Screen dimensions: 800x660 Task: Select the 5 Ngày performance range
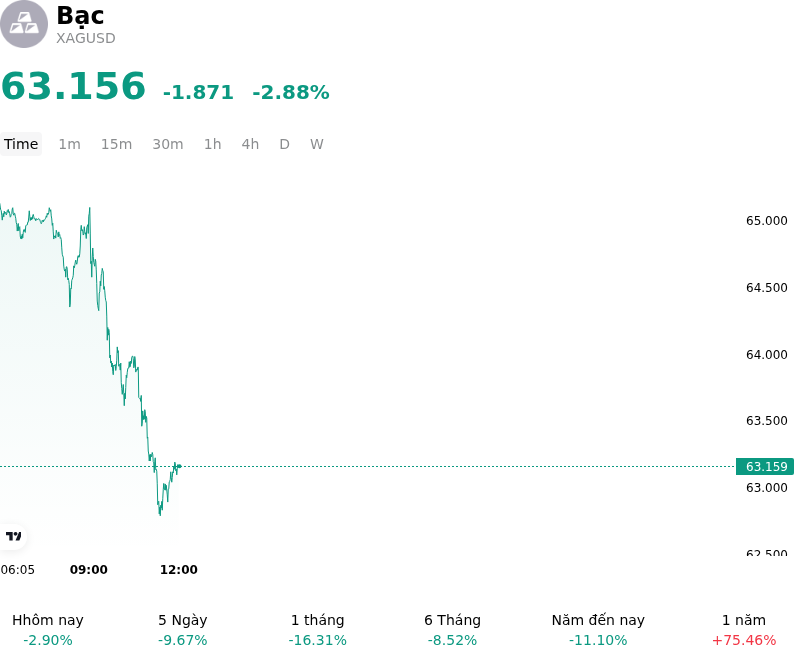(x=183, y=630)
